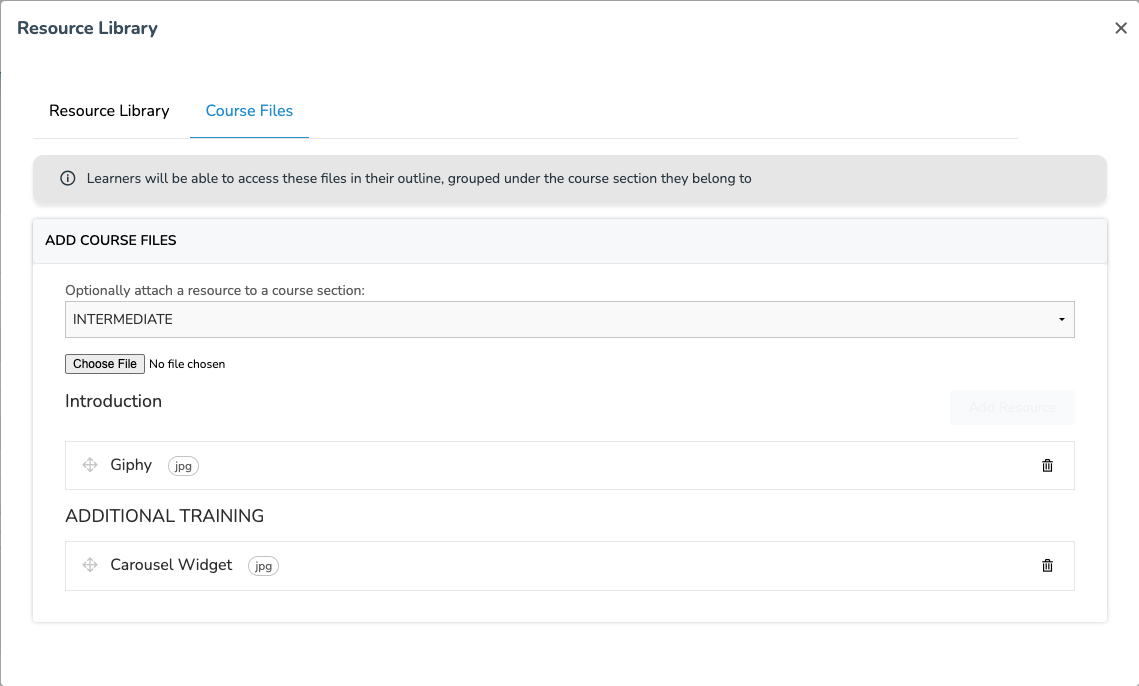Click the dropdown arrow on the INTERMEDIATE selector
This screenshot has height=686, width=1139.
(x=1061, y=319)
